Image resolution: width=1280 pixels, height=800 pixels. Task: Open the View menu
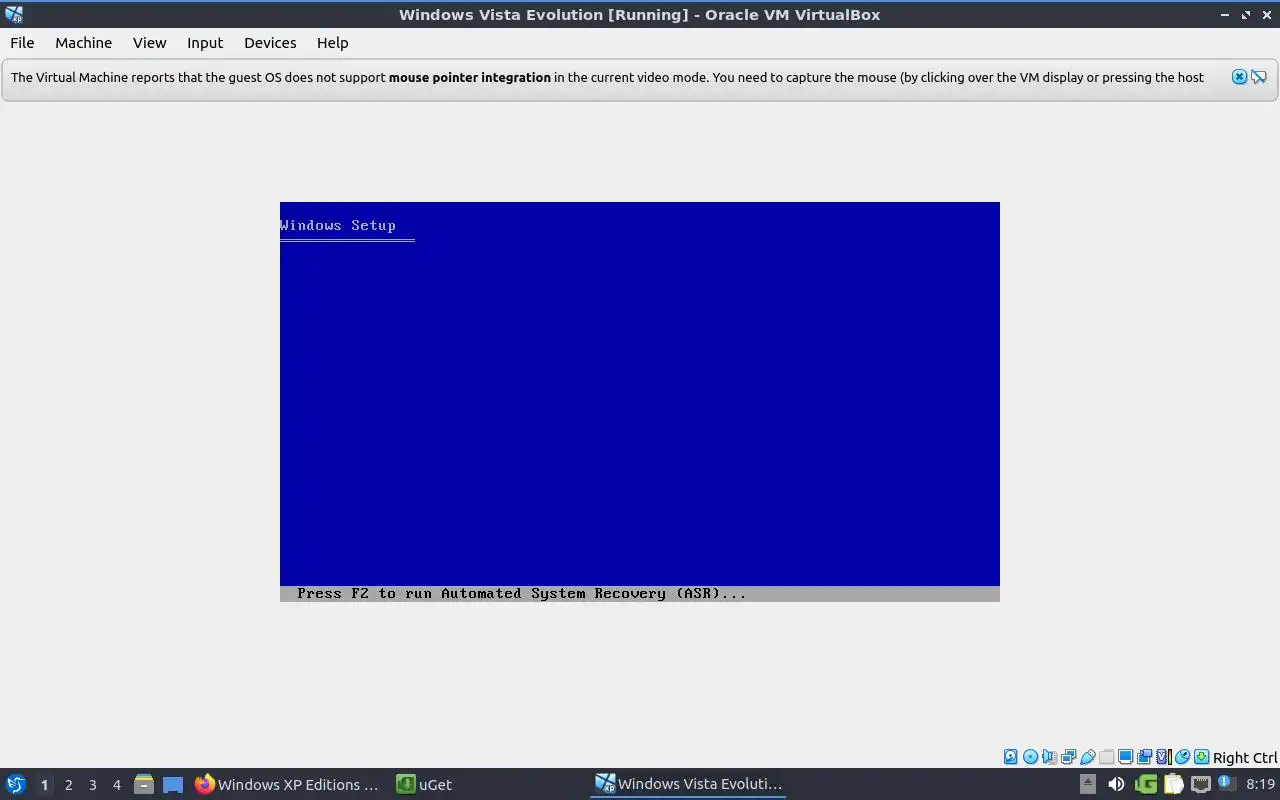click(x=149, y=43)
